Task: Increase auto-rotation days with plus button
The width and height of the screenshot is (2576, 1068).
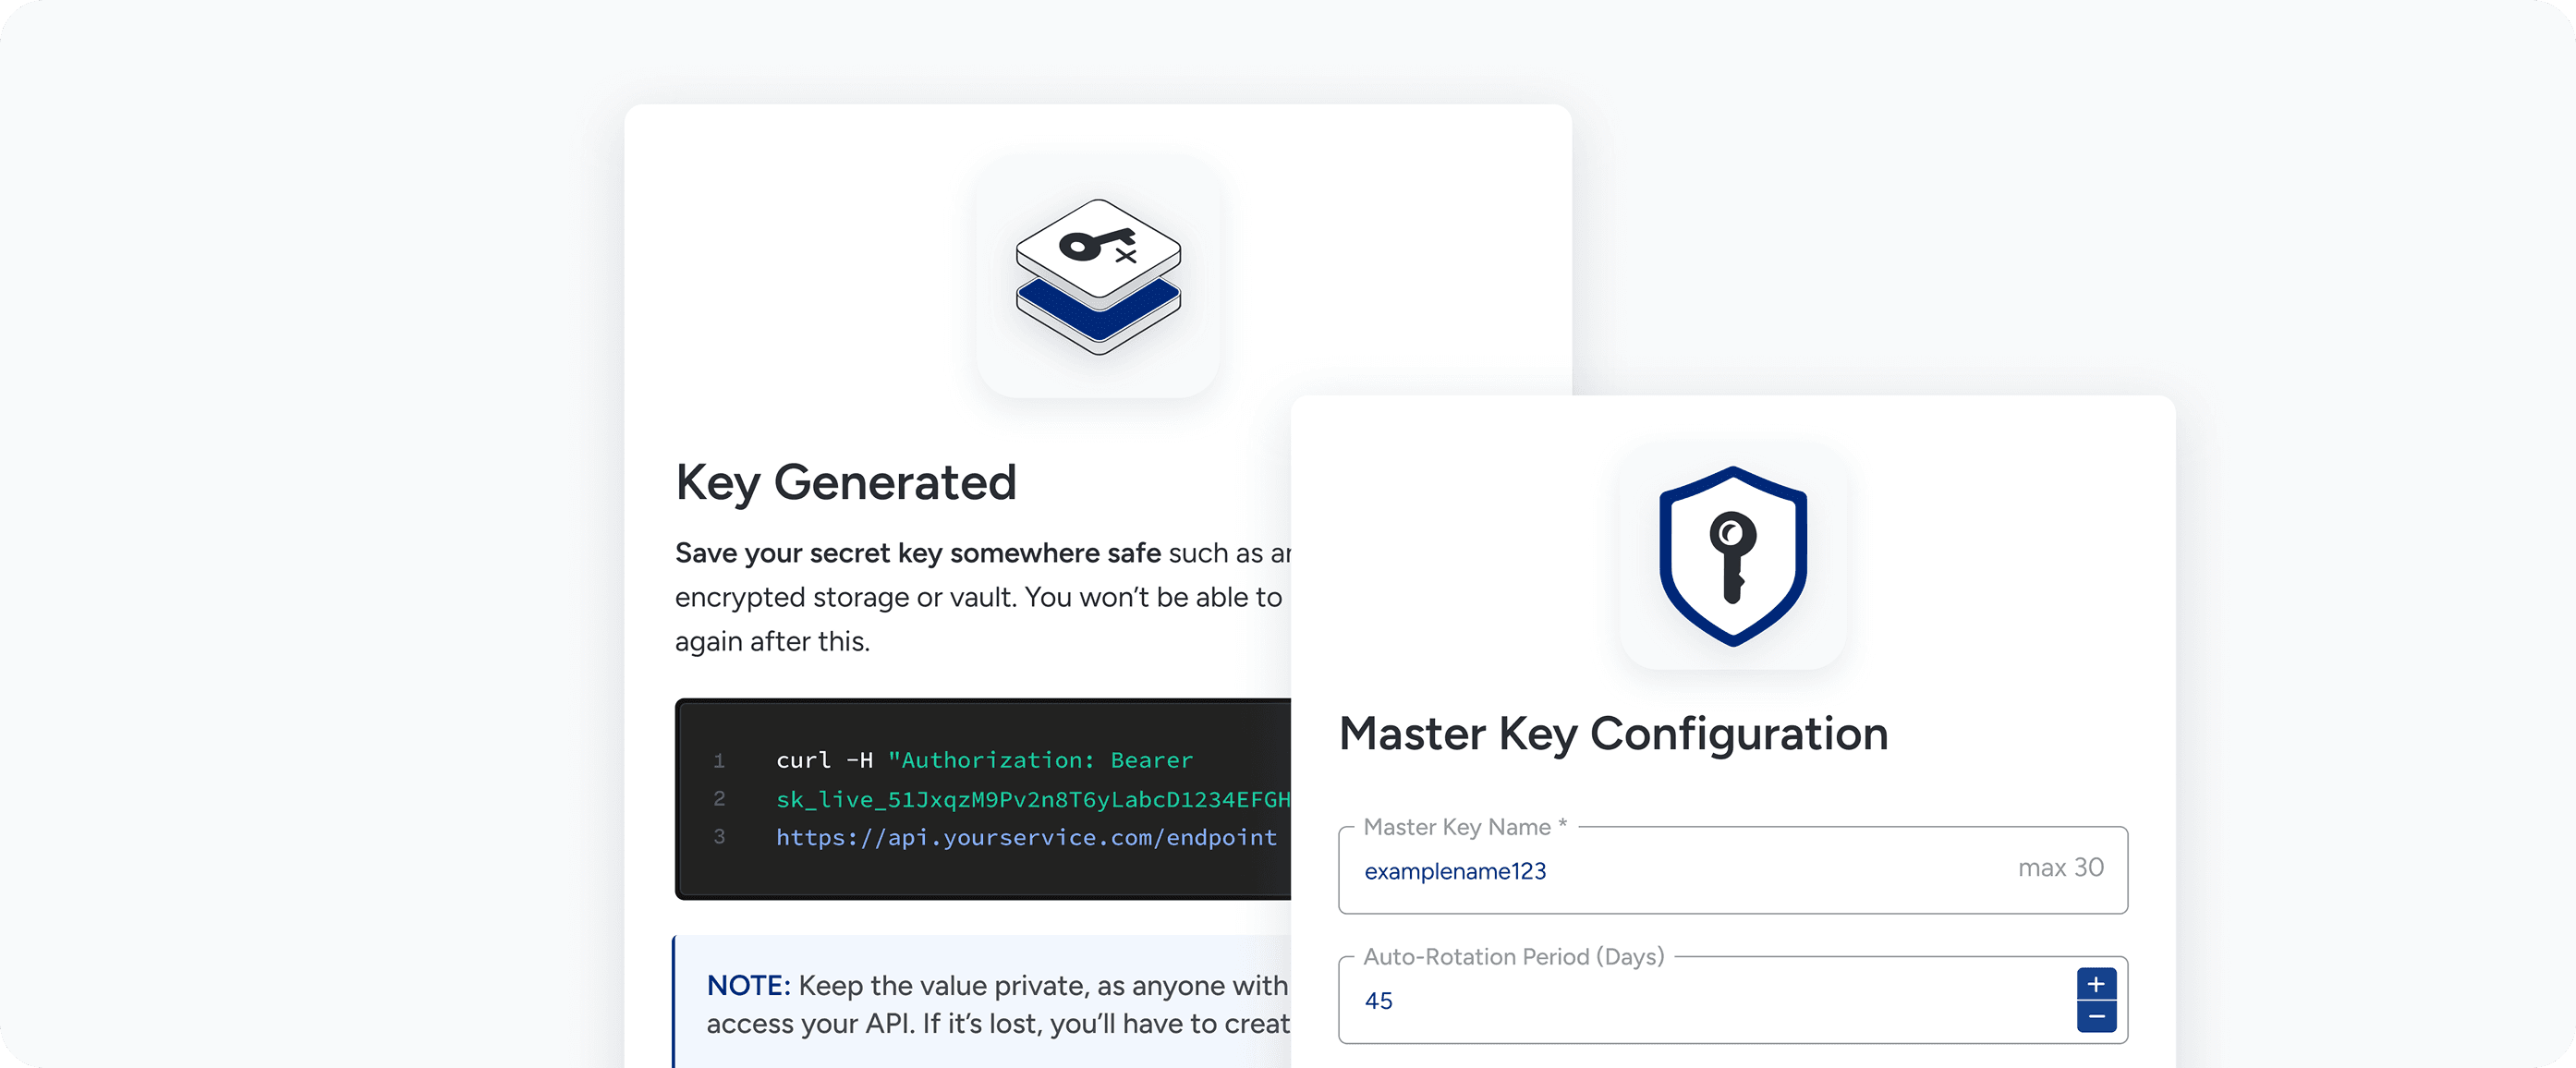Action: 2096,984
